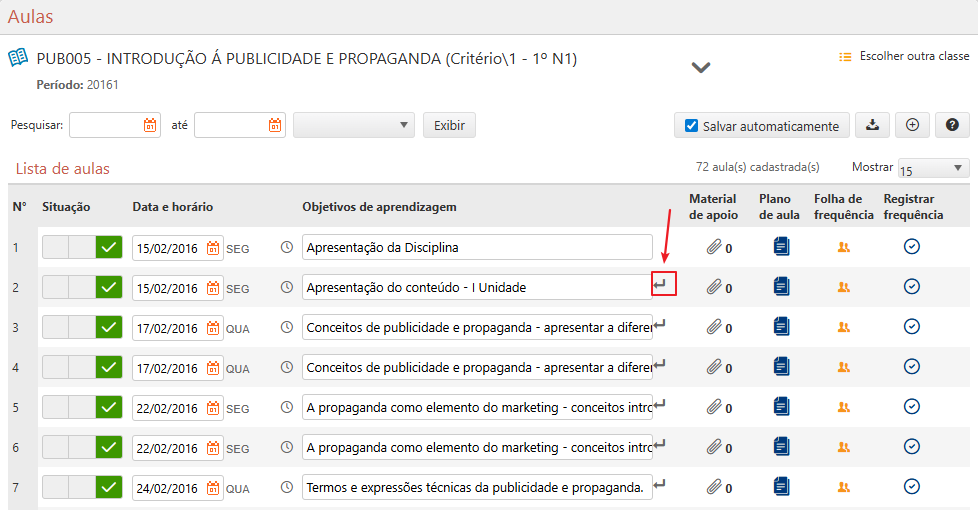Open calendar for the 'até' end date

(275, 125)
